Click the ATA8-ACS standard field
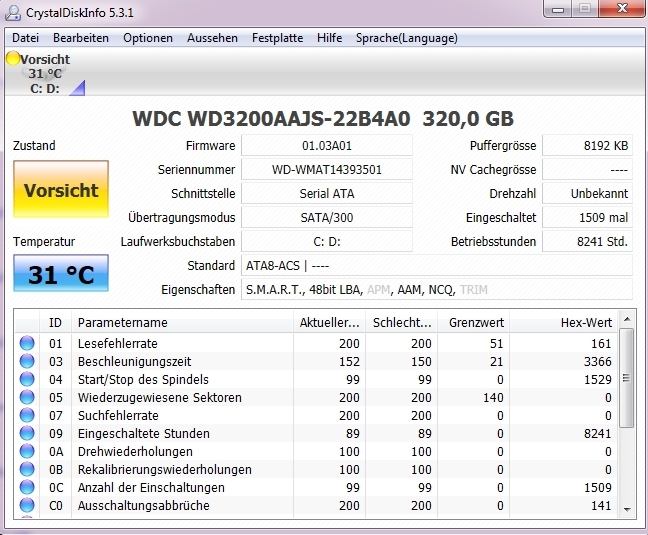Image resolution: width=648 pixels, height=535 pixels. click(437, 265)
